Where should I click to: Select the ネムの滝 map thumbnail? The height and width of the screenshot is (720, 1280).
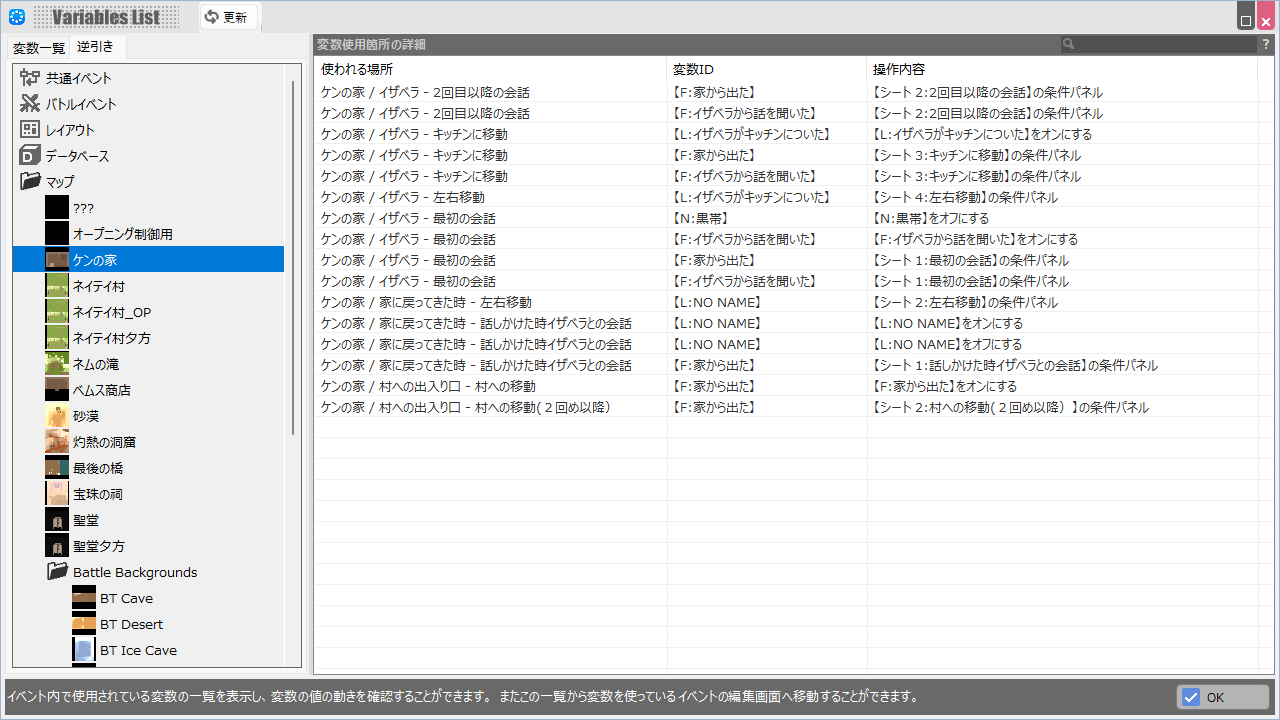pyautogui.click(x=57, y=364)
